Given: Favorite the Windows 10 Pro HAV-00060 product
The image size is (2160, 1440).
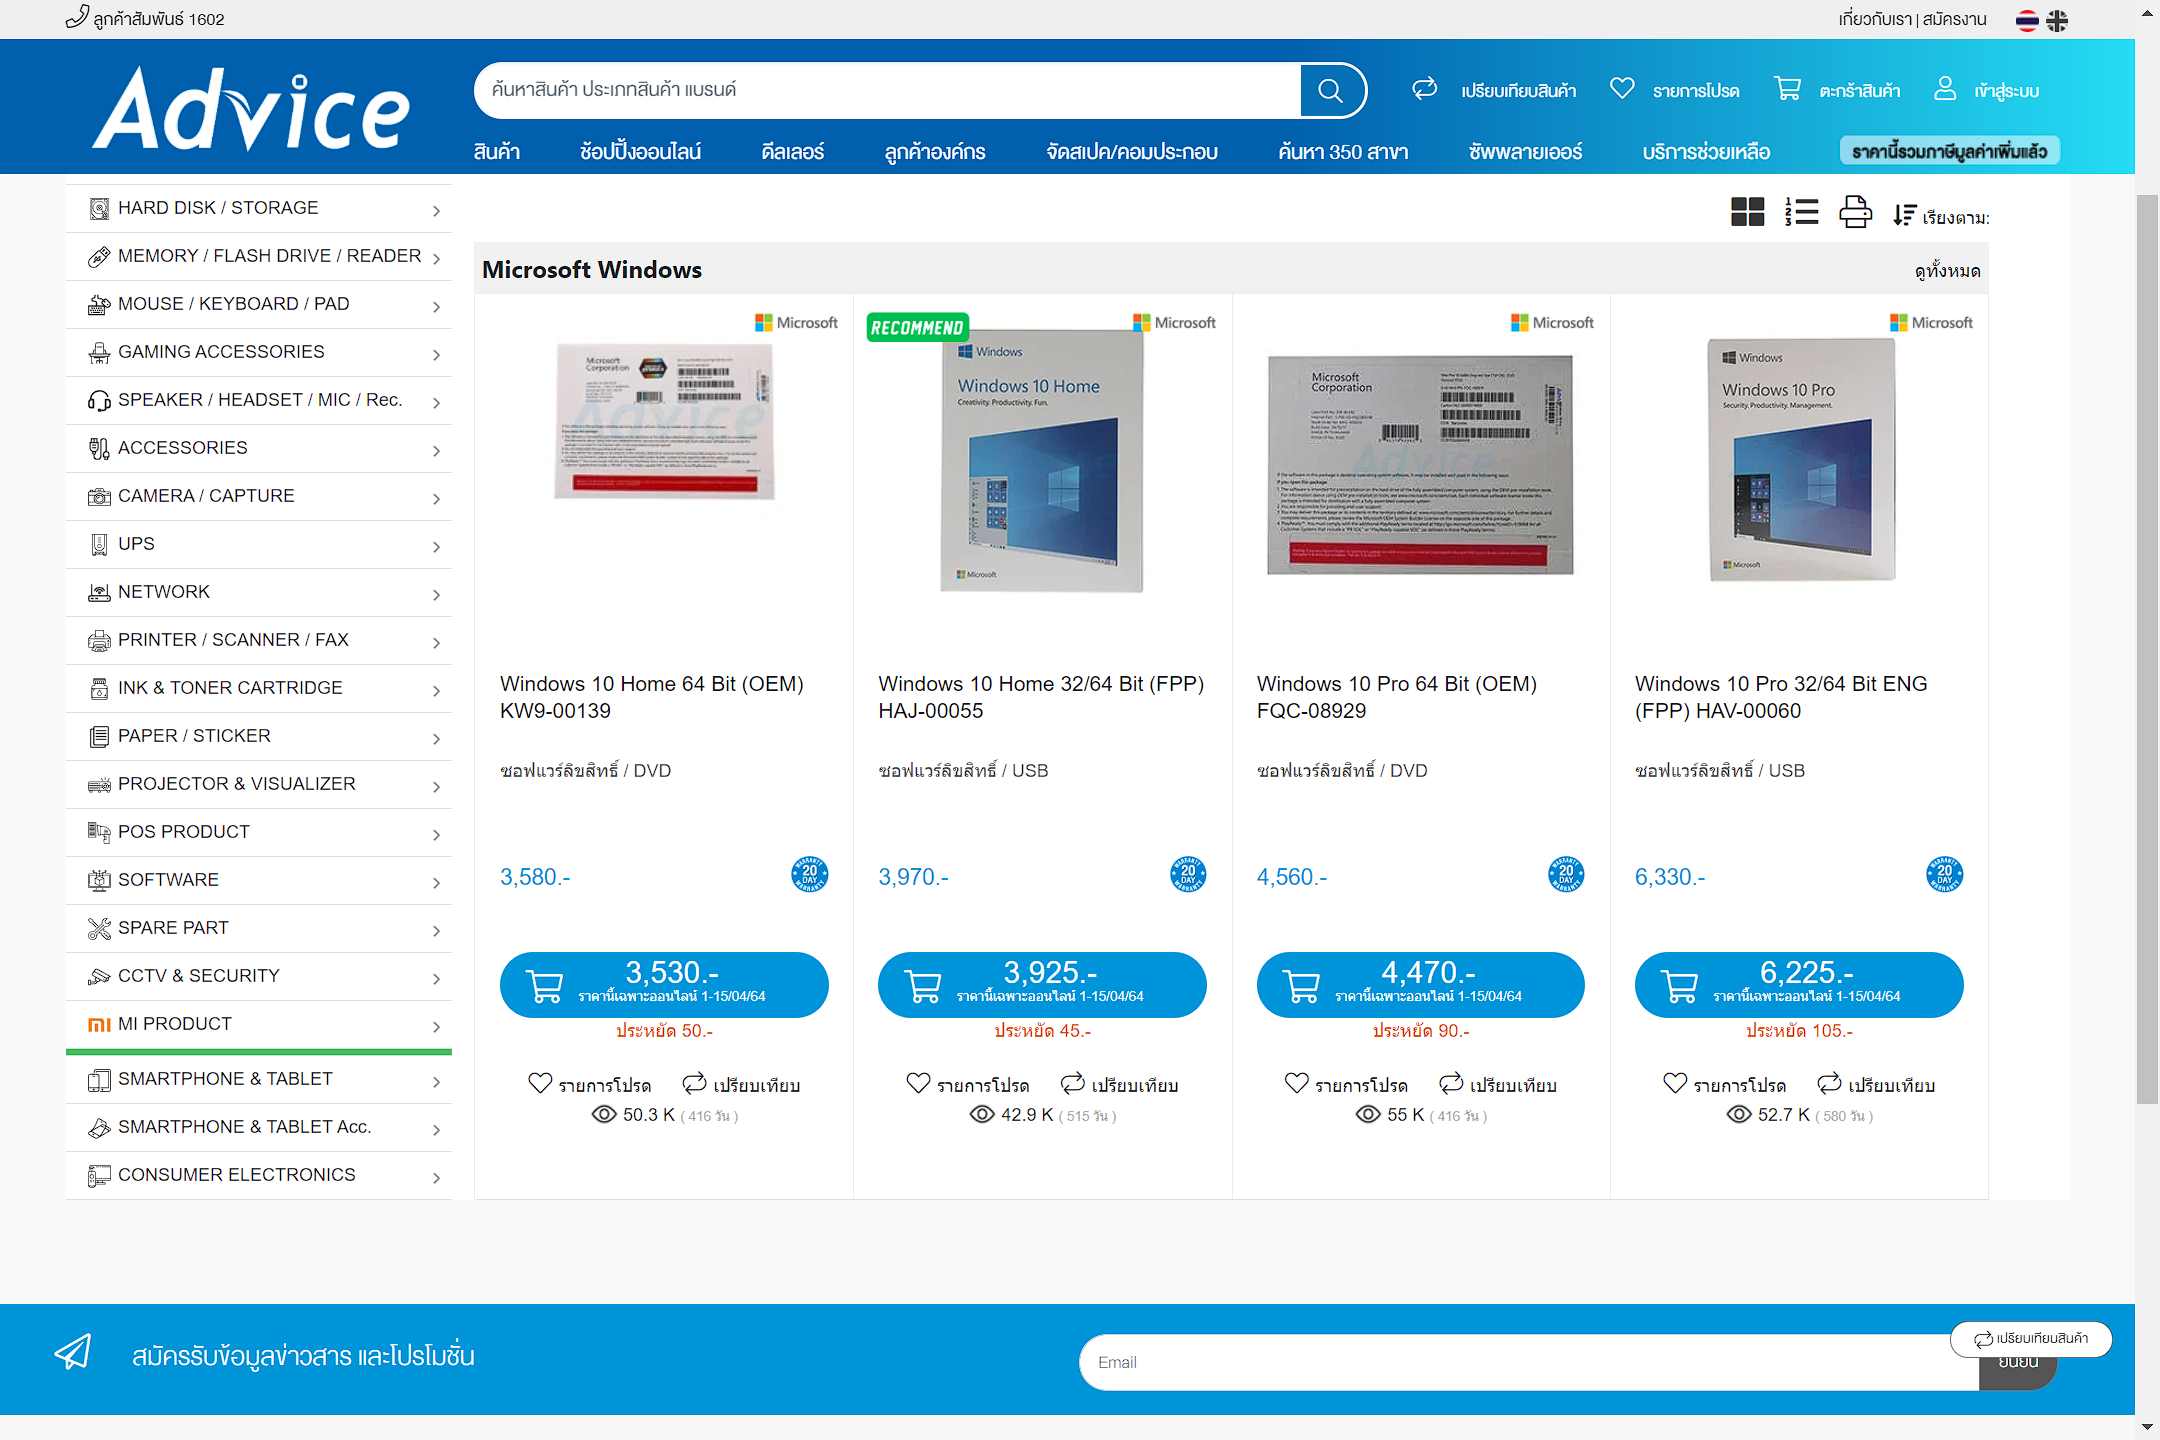Looking at the screenshot, I should [1724, 1085].
